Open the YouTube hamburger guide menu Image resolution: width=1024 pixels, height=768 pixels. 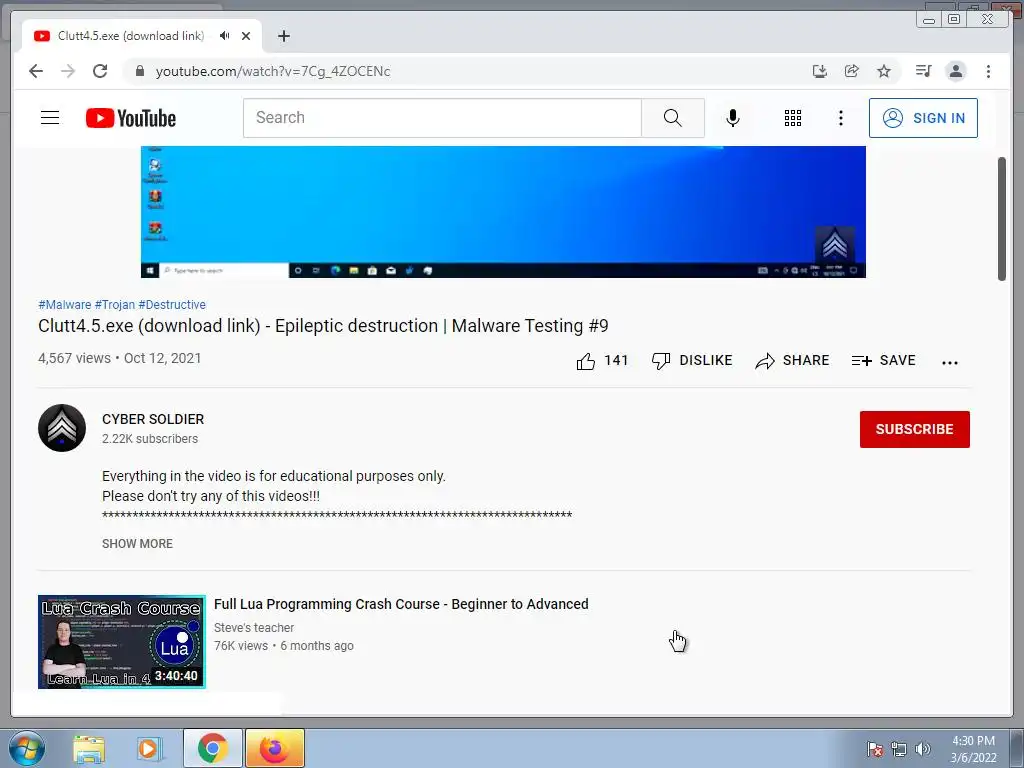[50, 118]
